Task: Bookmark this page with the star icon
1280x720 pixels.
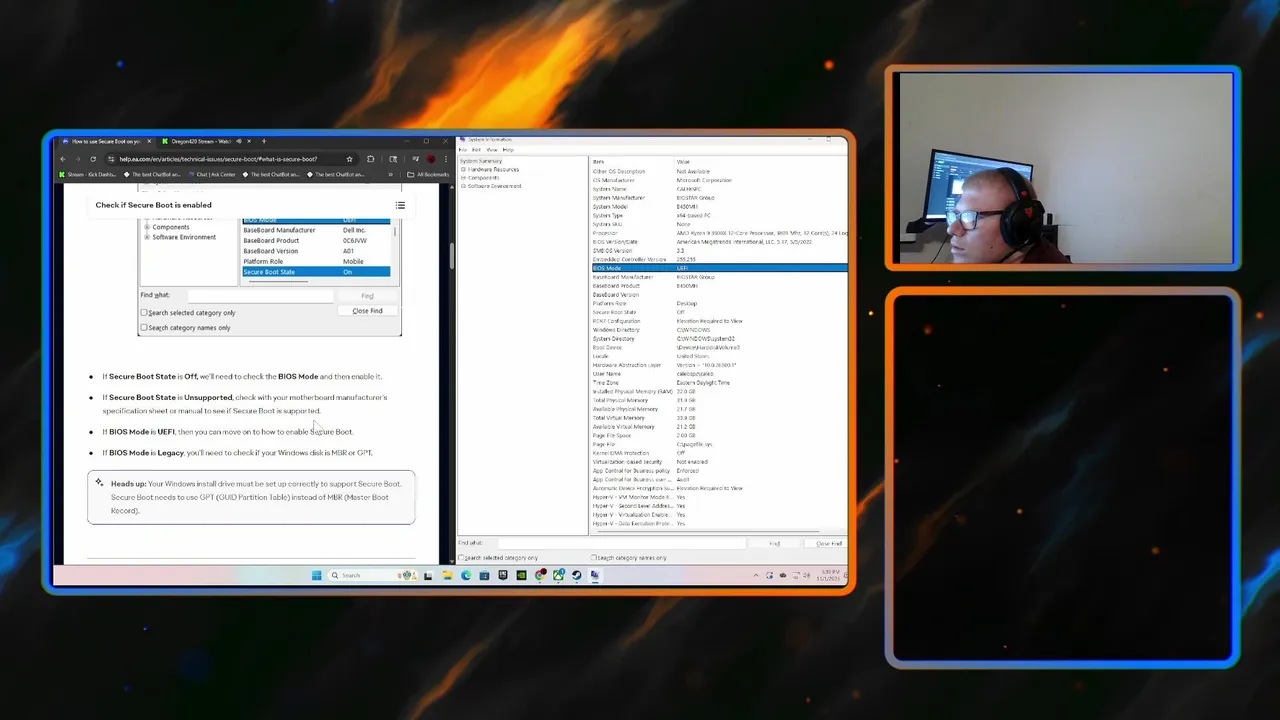Action: tap(350, 159)
